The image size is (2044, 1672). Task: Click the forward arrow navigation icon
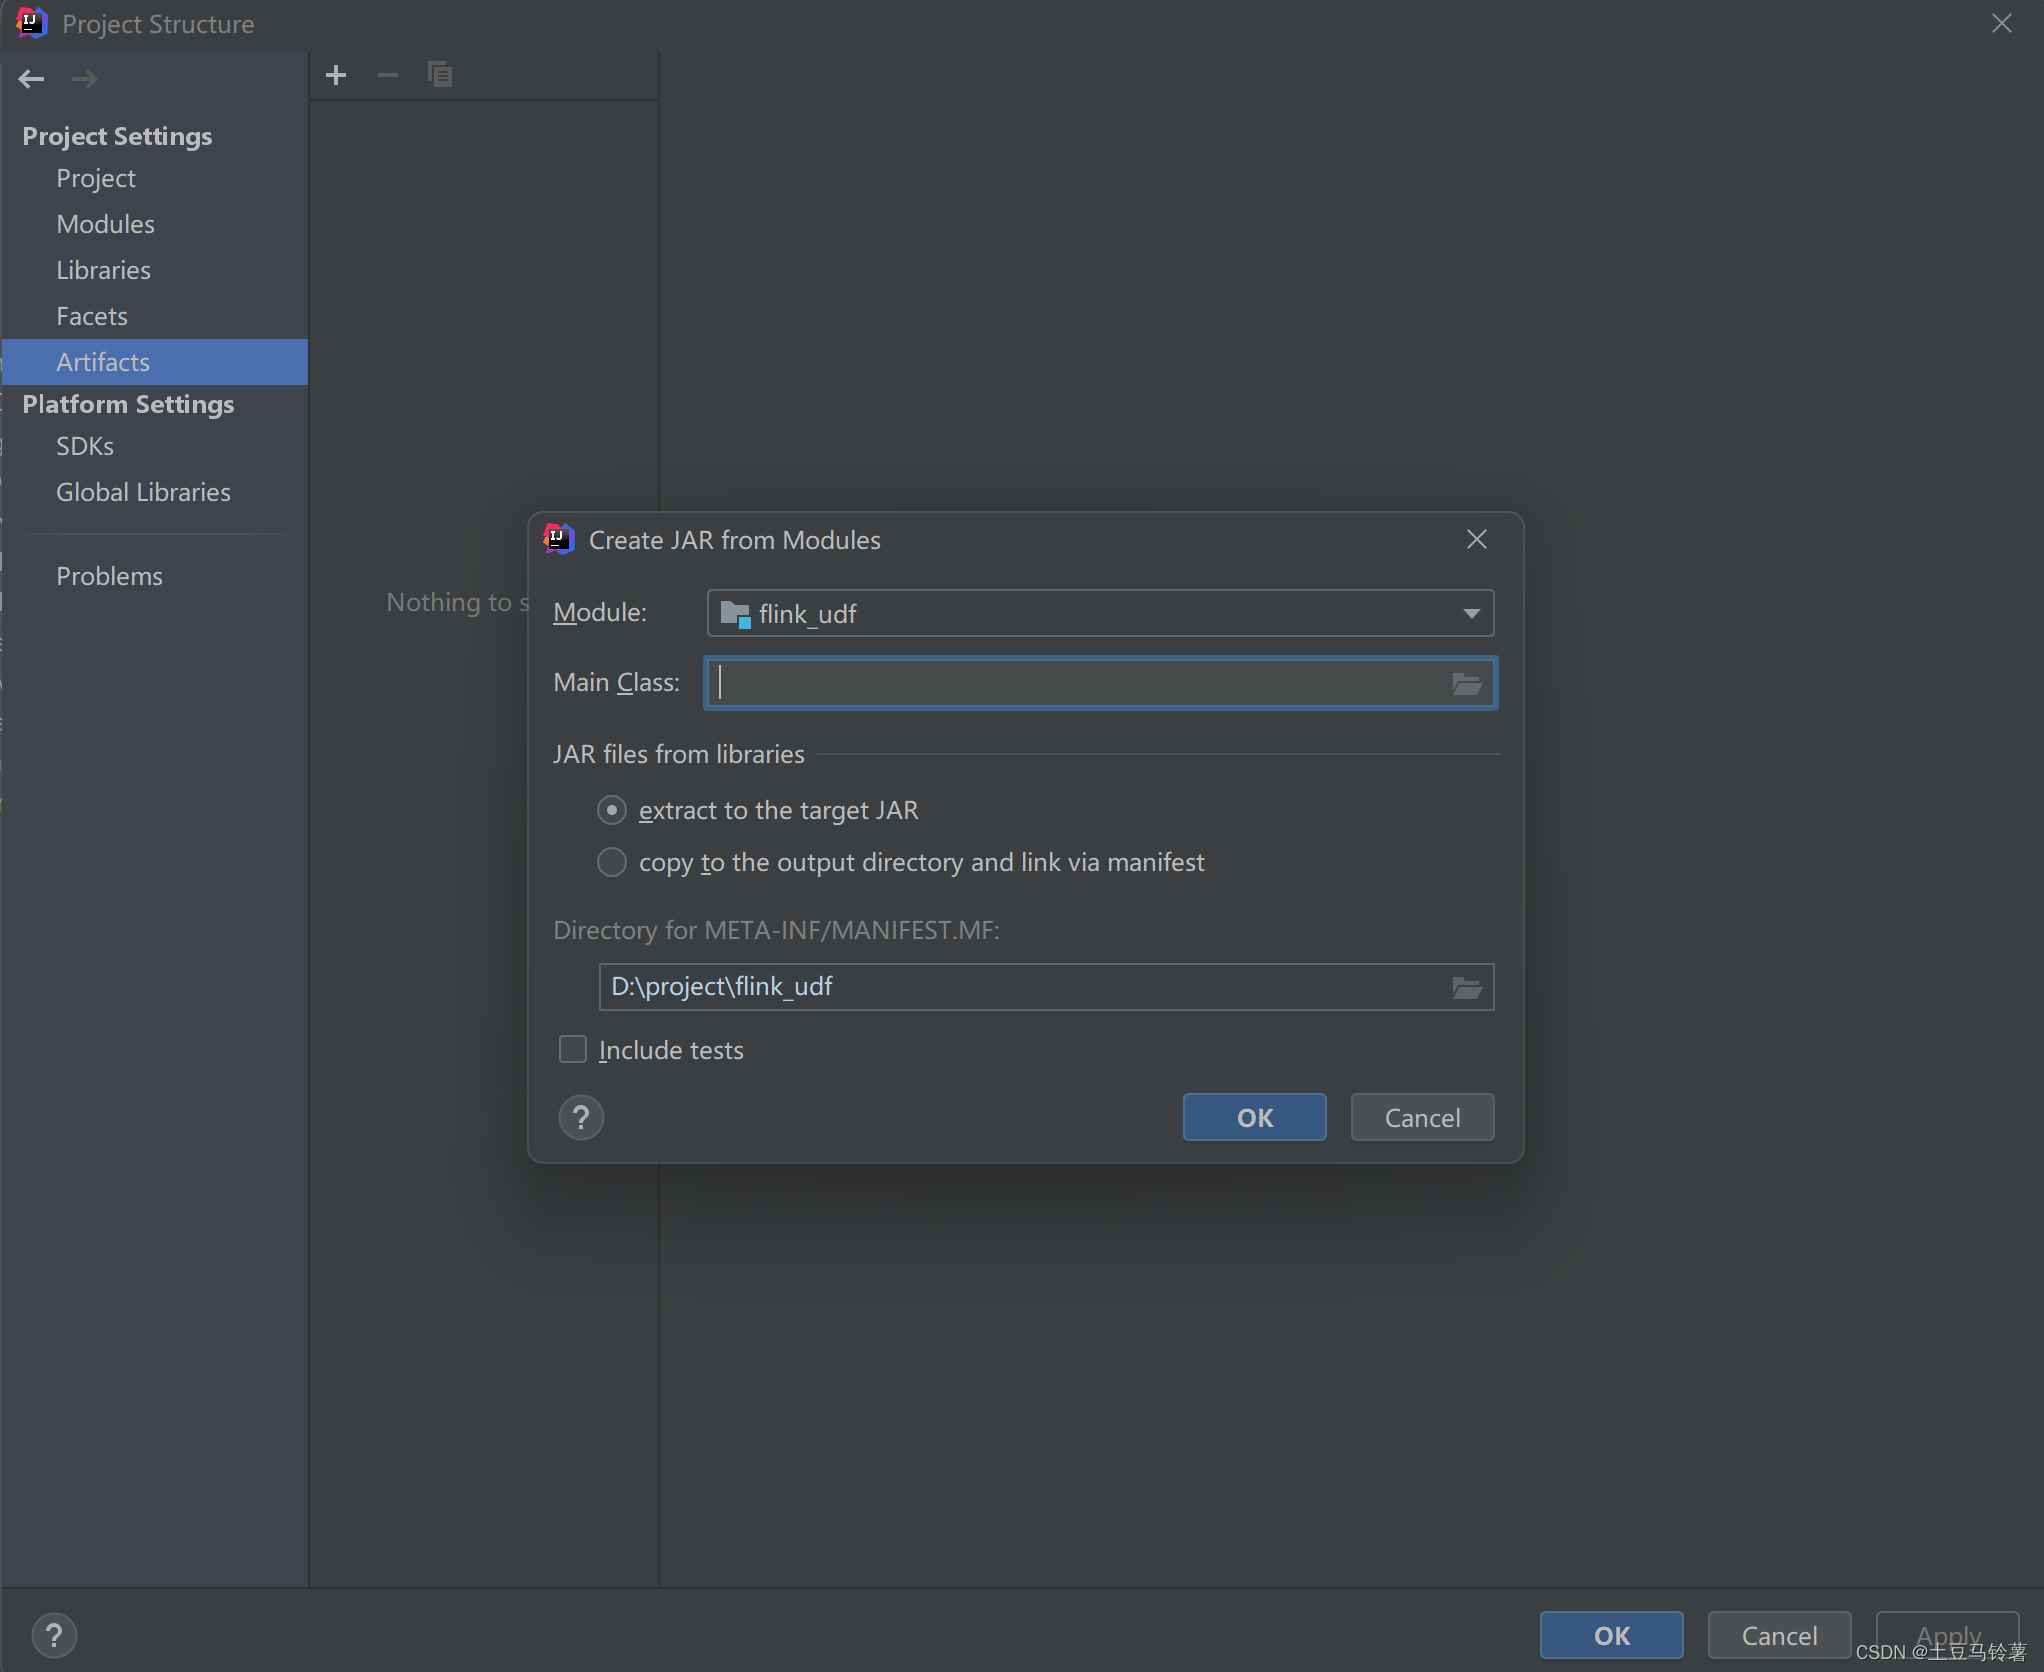pyautogui.click(x=85, y=79)
